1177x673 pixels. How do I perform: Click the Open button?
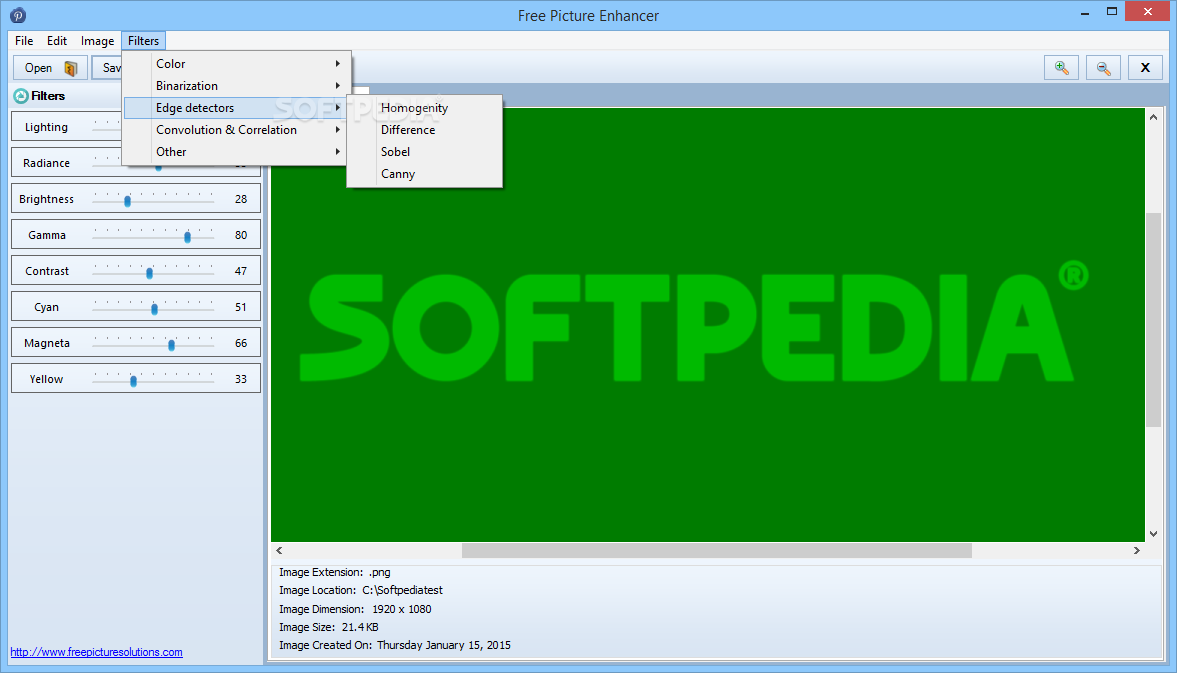(x=50, y=68)
